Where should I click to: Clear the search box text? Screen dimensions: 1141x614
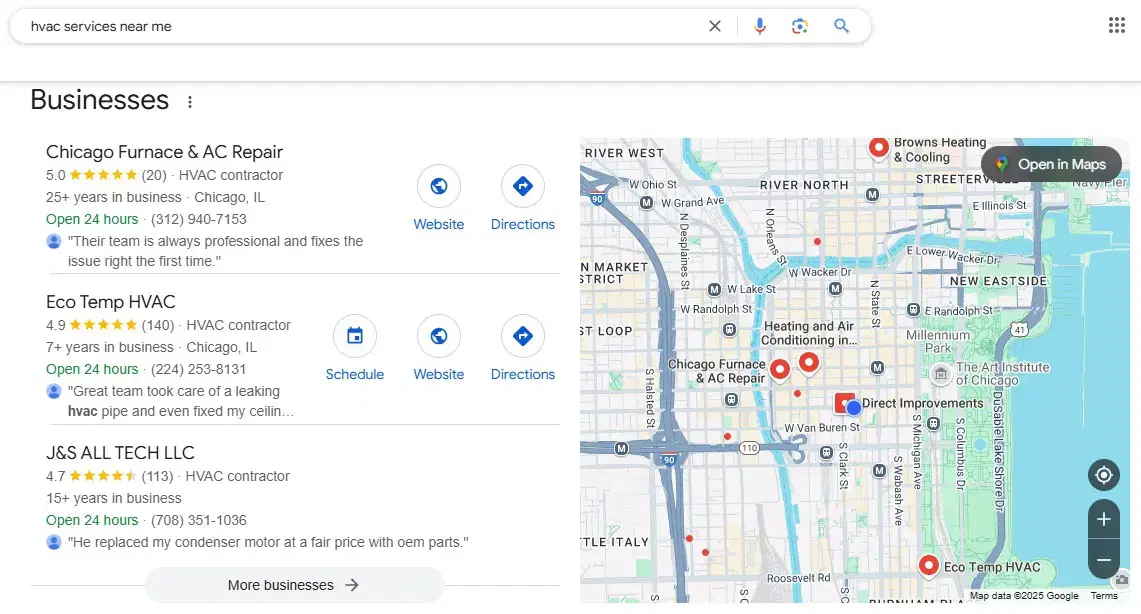click(715, 26)
